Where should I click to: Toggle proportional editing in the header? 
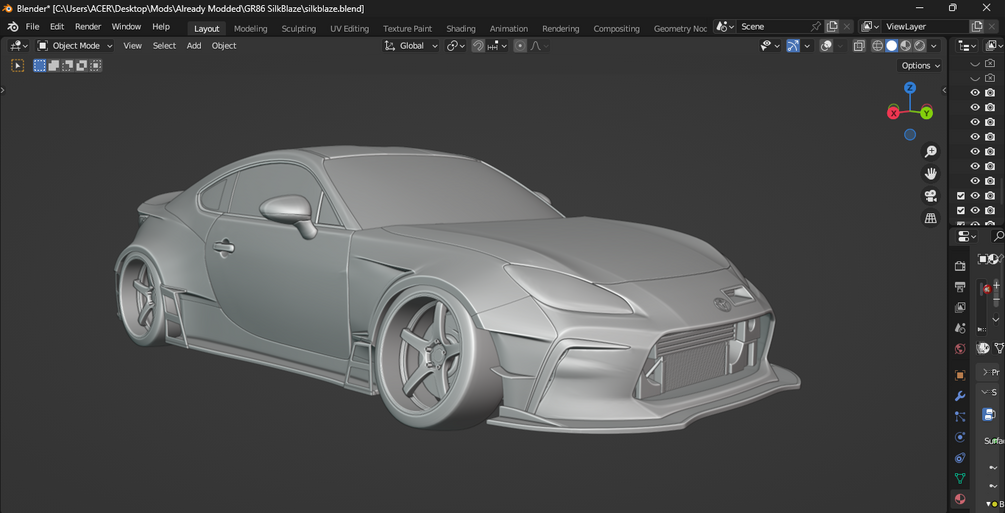tap(520, 46)
